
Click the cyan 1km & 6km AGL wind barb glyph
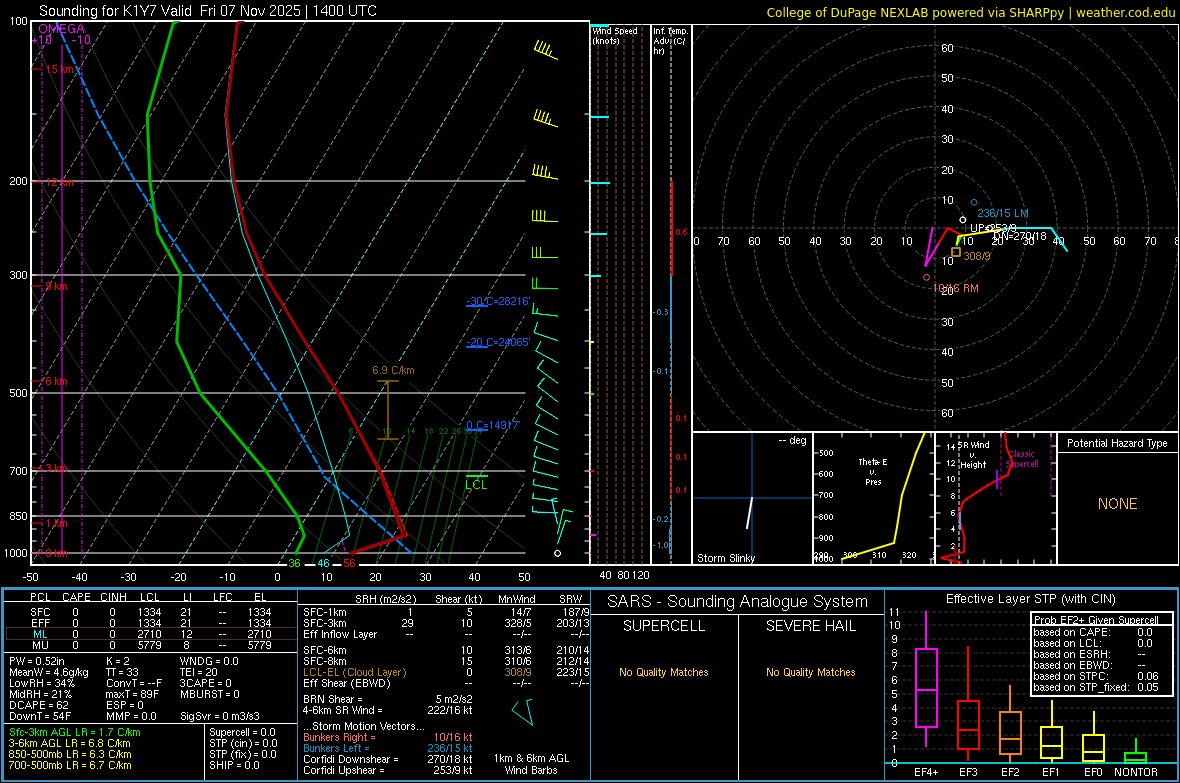pos(523,711)
